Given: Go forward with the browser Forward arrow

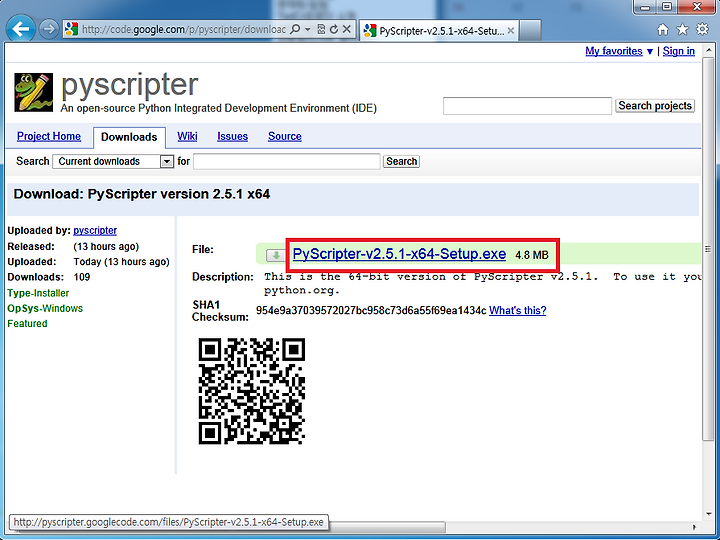Looking at the screenshot, I should [x=48, y=29].
